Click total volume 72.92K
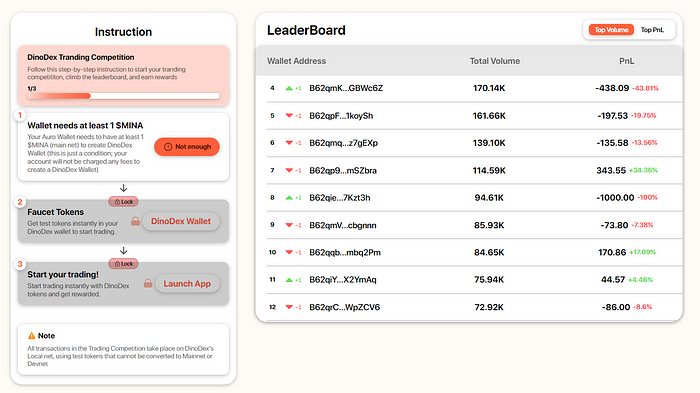This screenshot has width=700, height=393. click(x=489, y=307)
